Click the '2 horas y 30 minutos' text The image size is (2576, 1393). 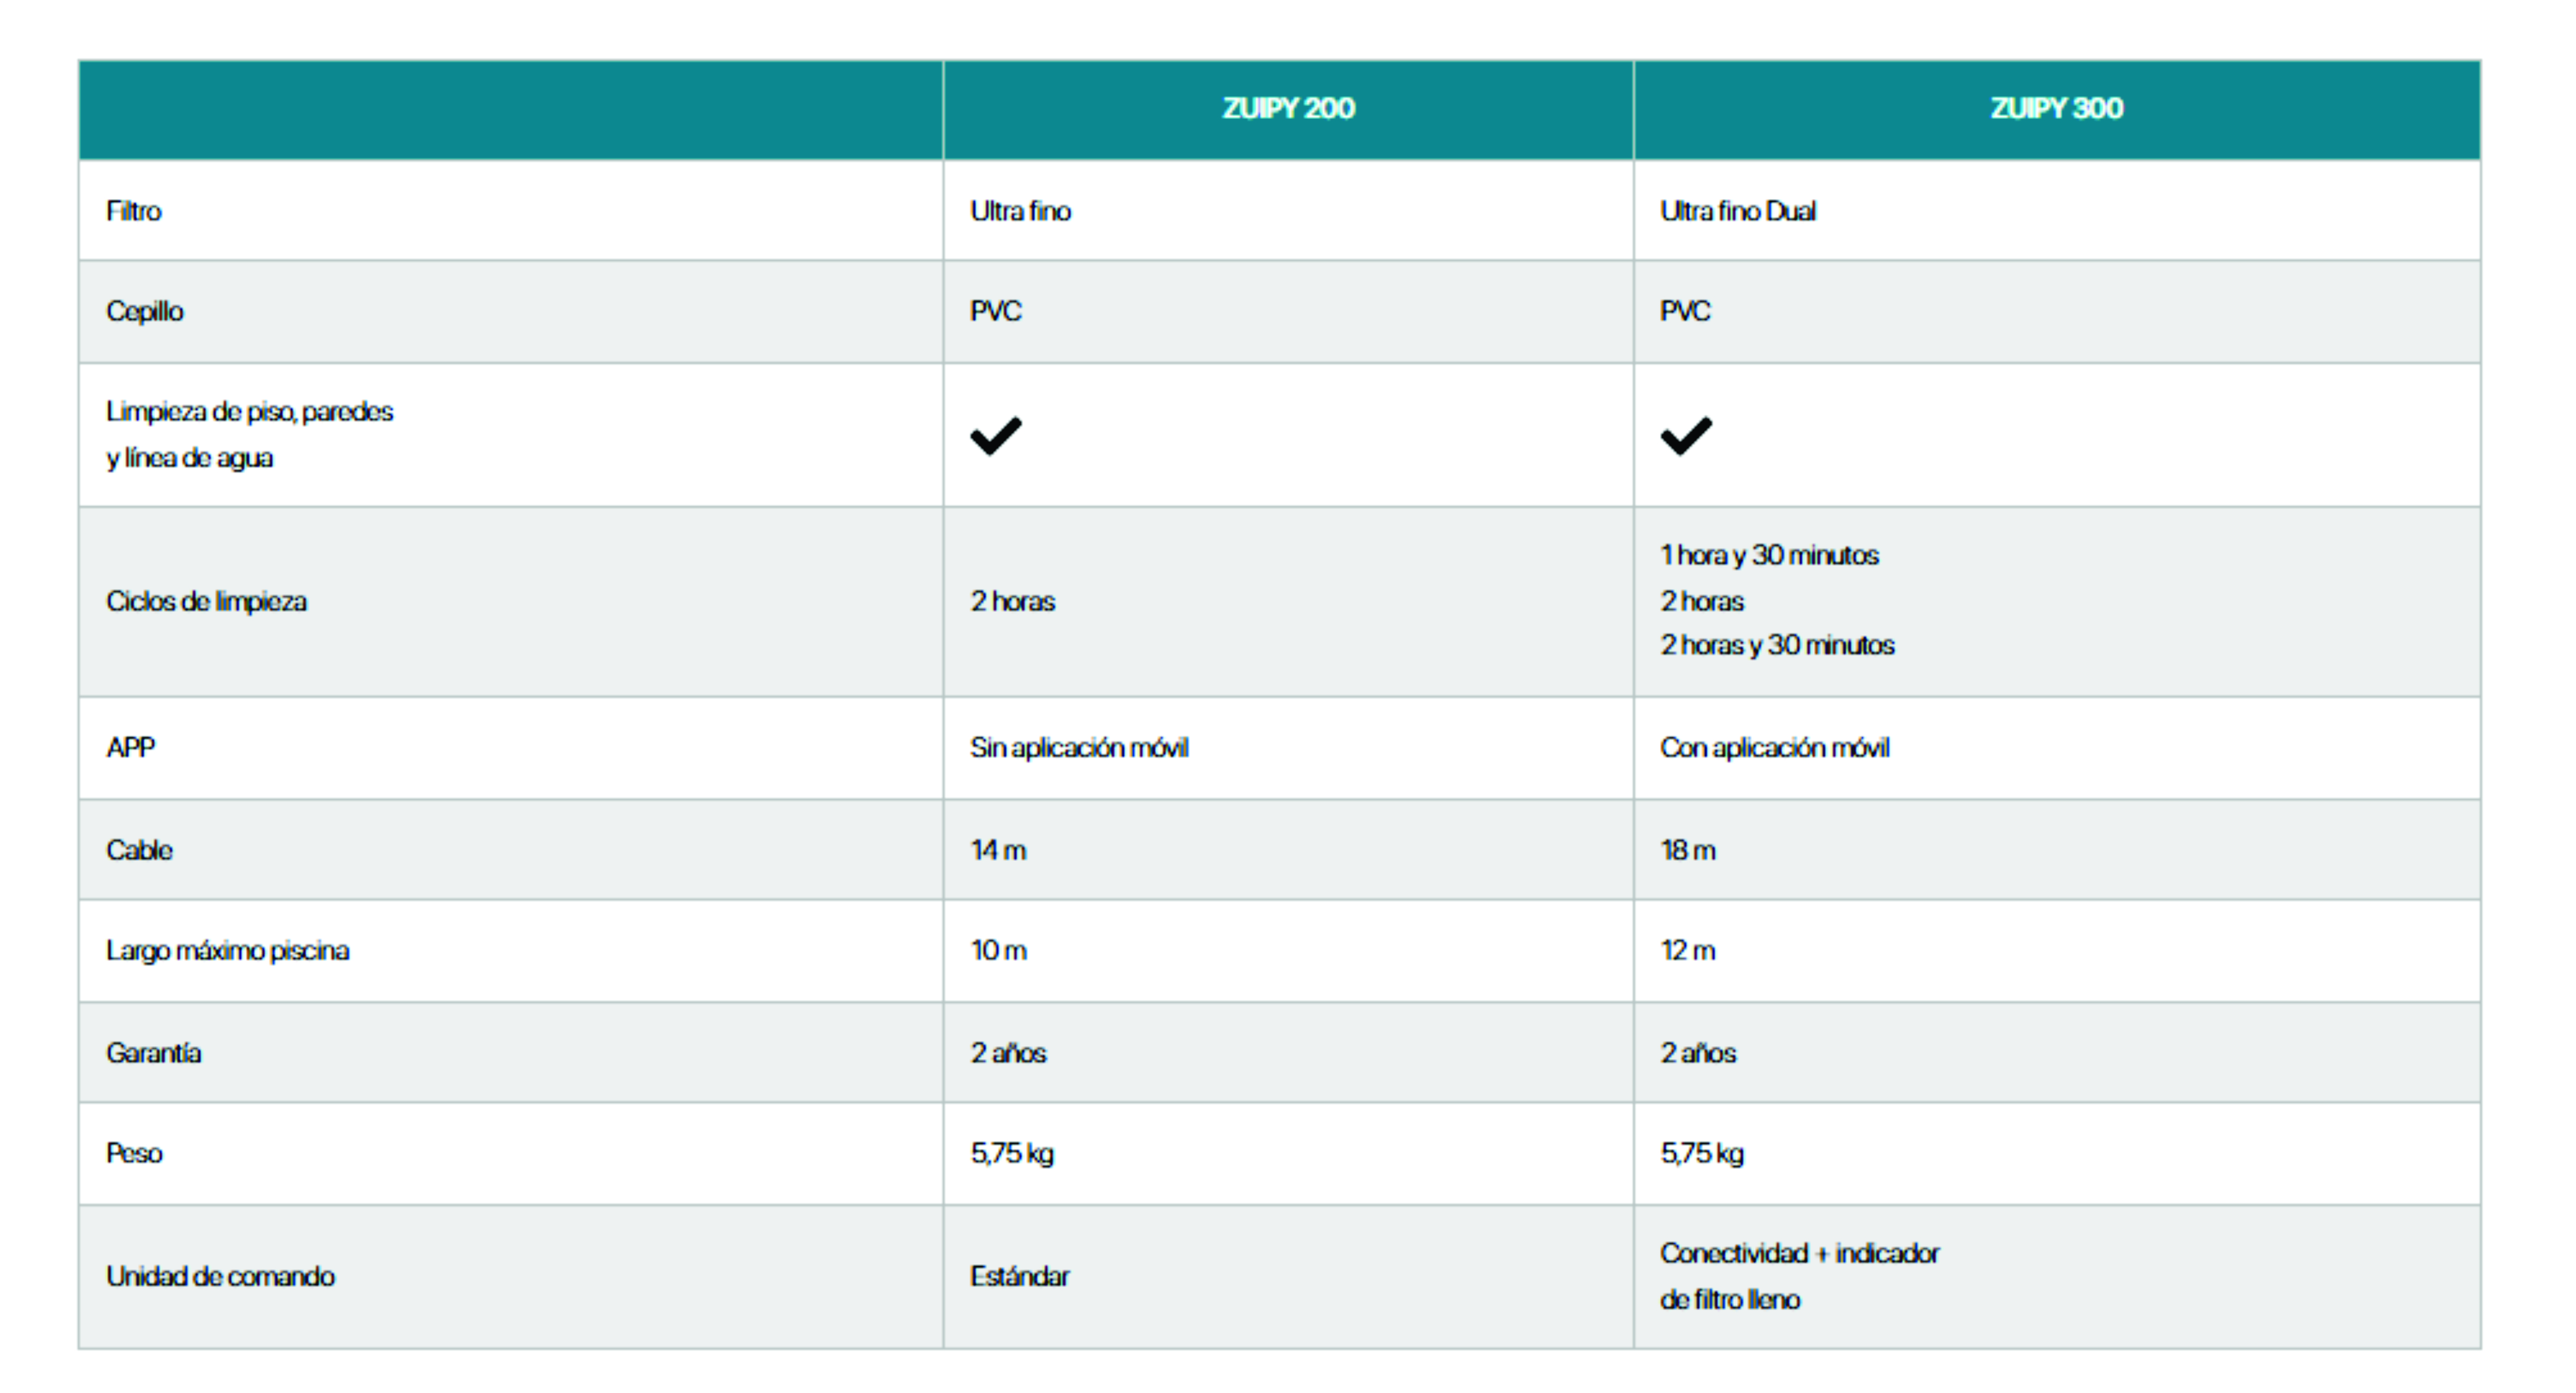pyautogui.click(x=1778, y=645)
